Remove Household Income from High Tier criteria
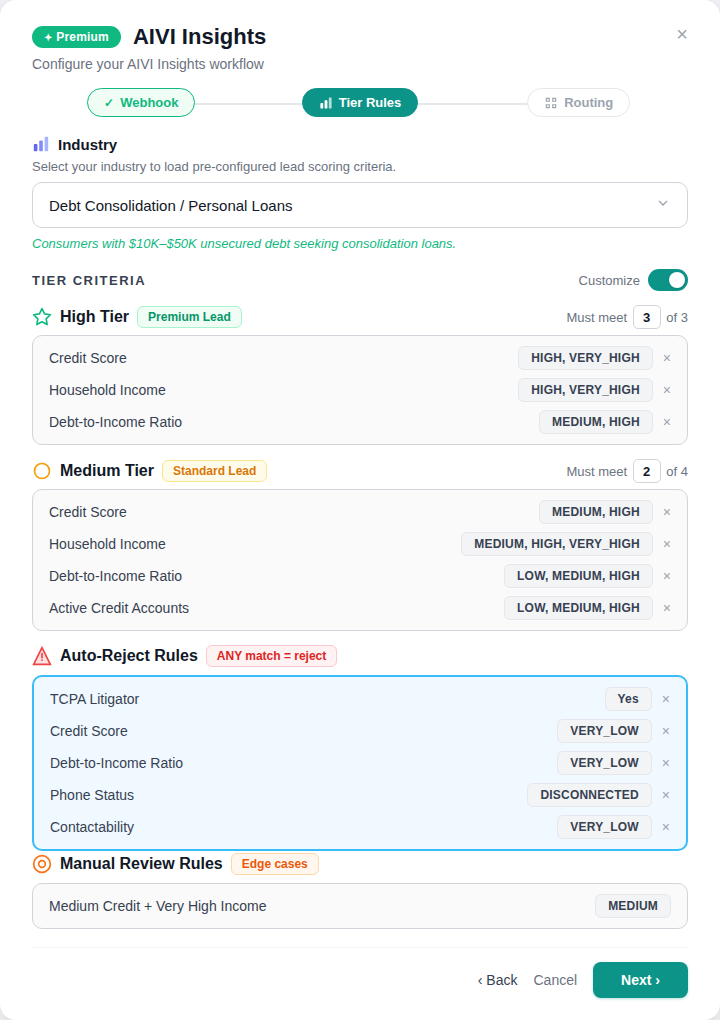 pos(666,390)
